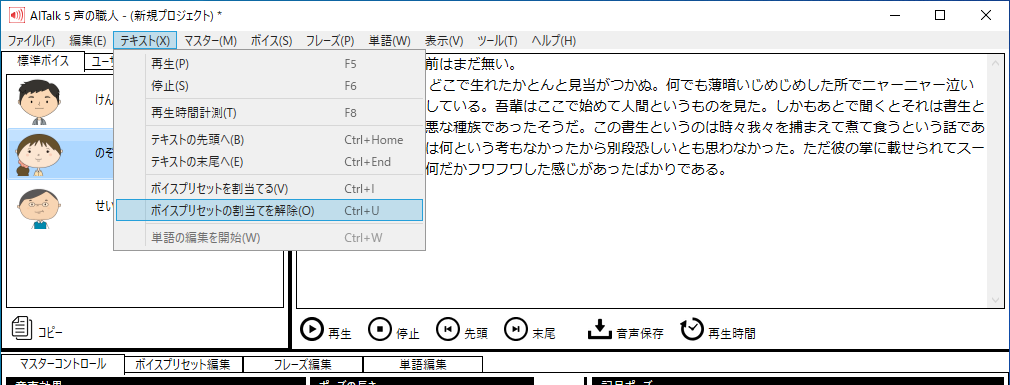Open the ツール(T) menu
This screenshot has width=1010, height=385.
point(497,41)
